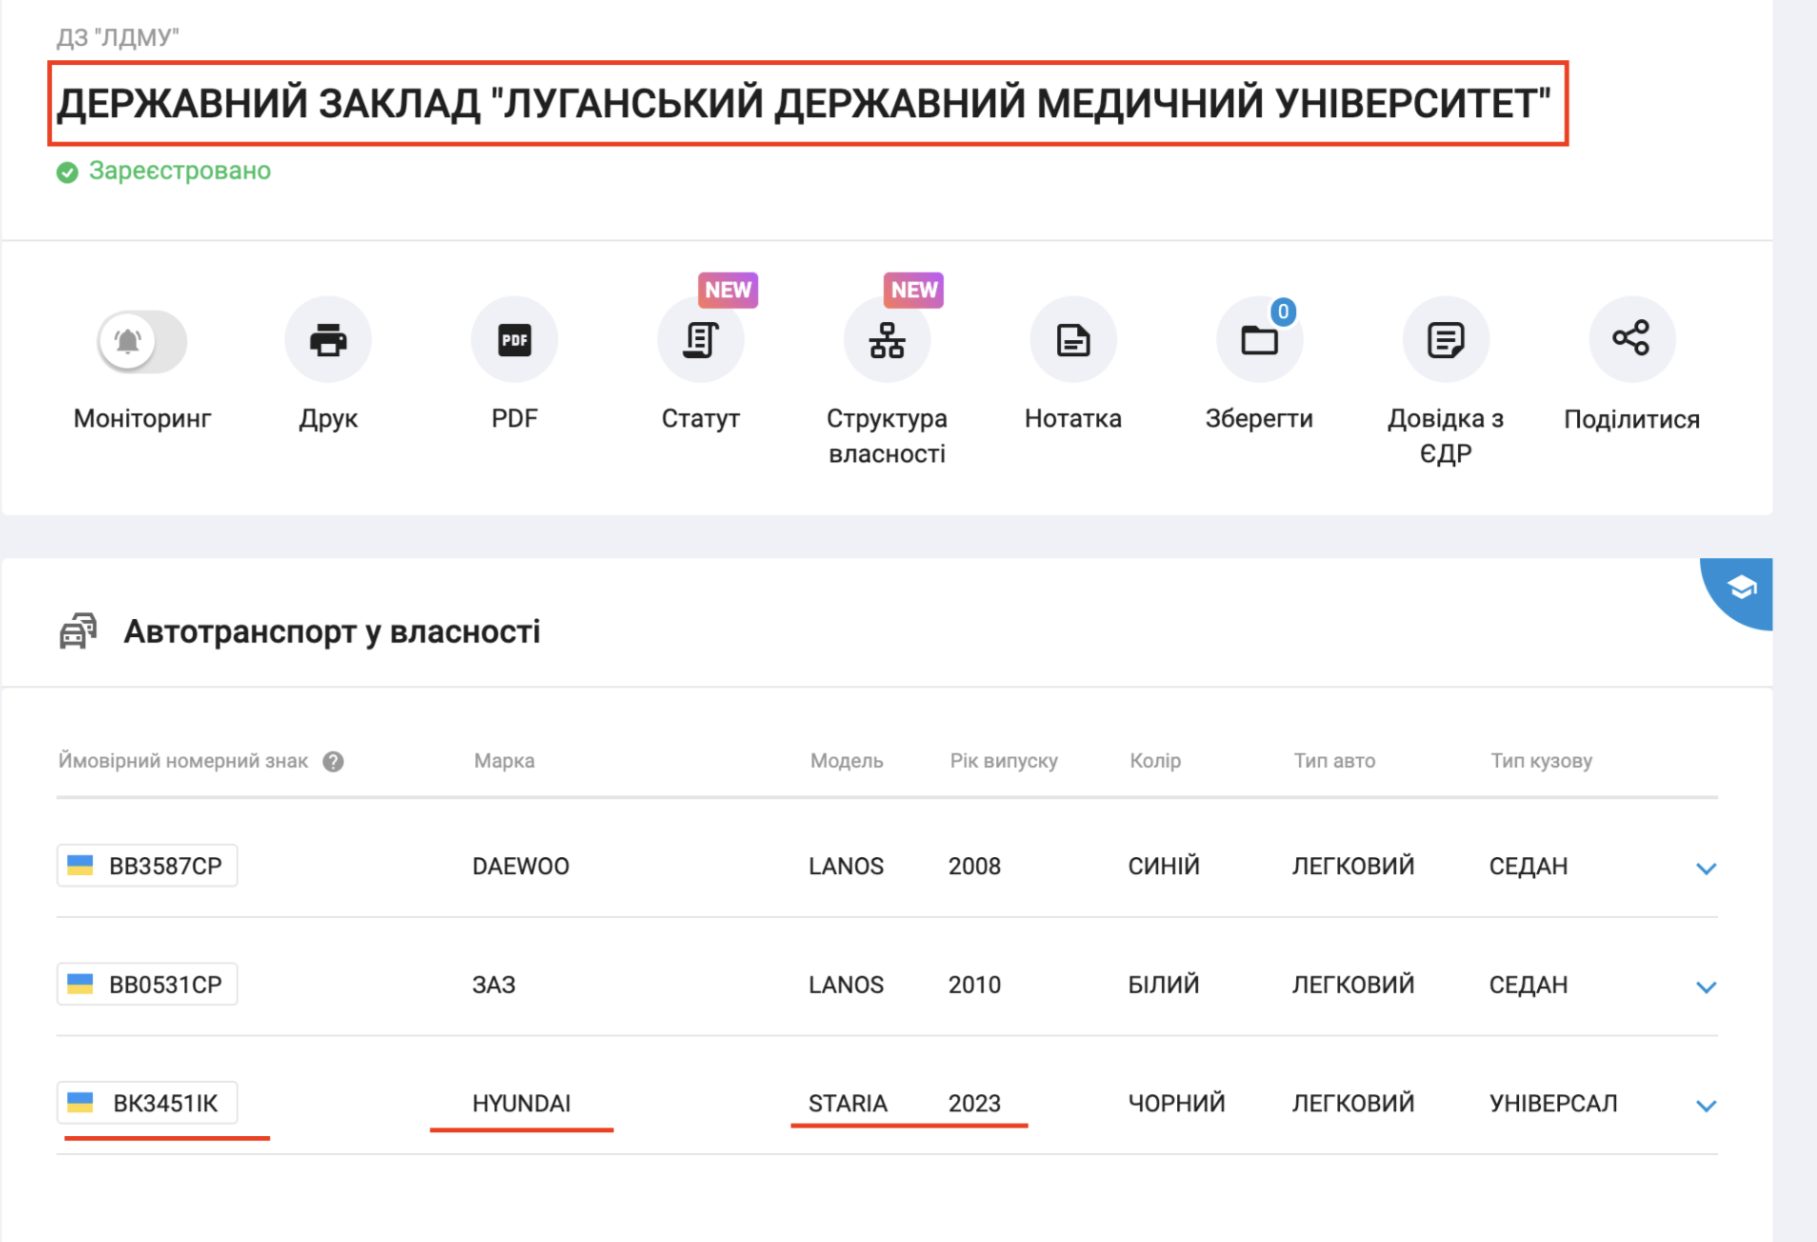Click the Колір column header
Image resolution: width=1817 pixels, height=1242 pixels.
(1155, 761)
